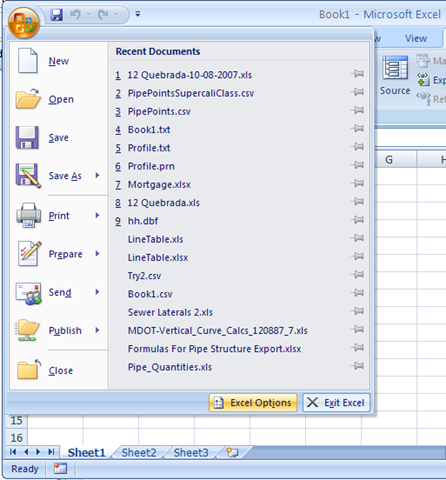Viewport: 446px width, 480px height.
Task: Pin Profile.txt to recent list
Action: pos(357,147)
